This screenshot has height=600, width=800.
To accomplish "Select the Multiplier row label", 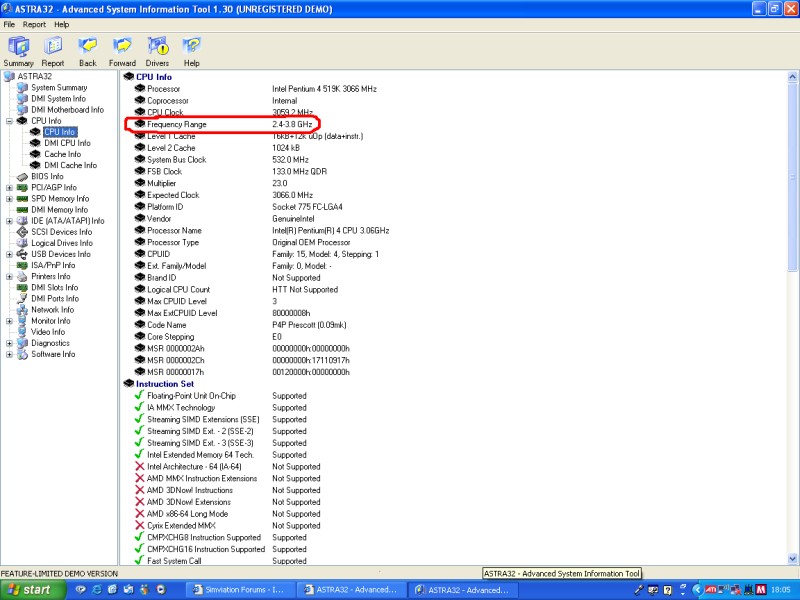I will [161, 184].
